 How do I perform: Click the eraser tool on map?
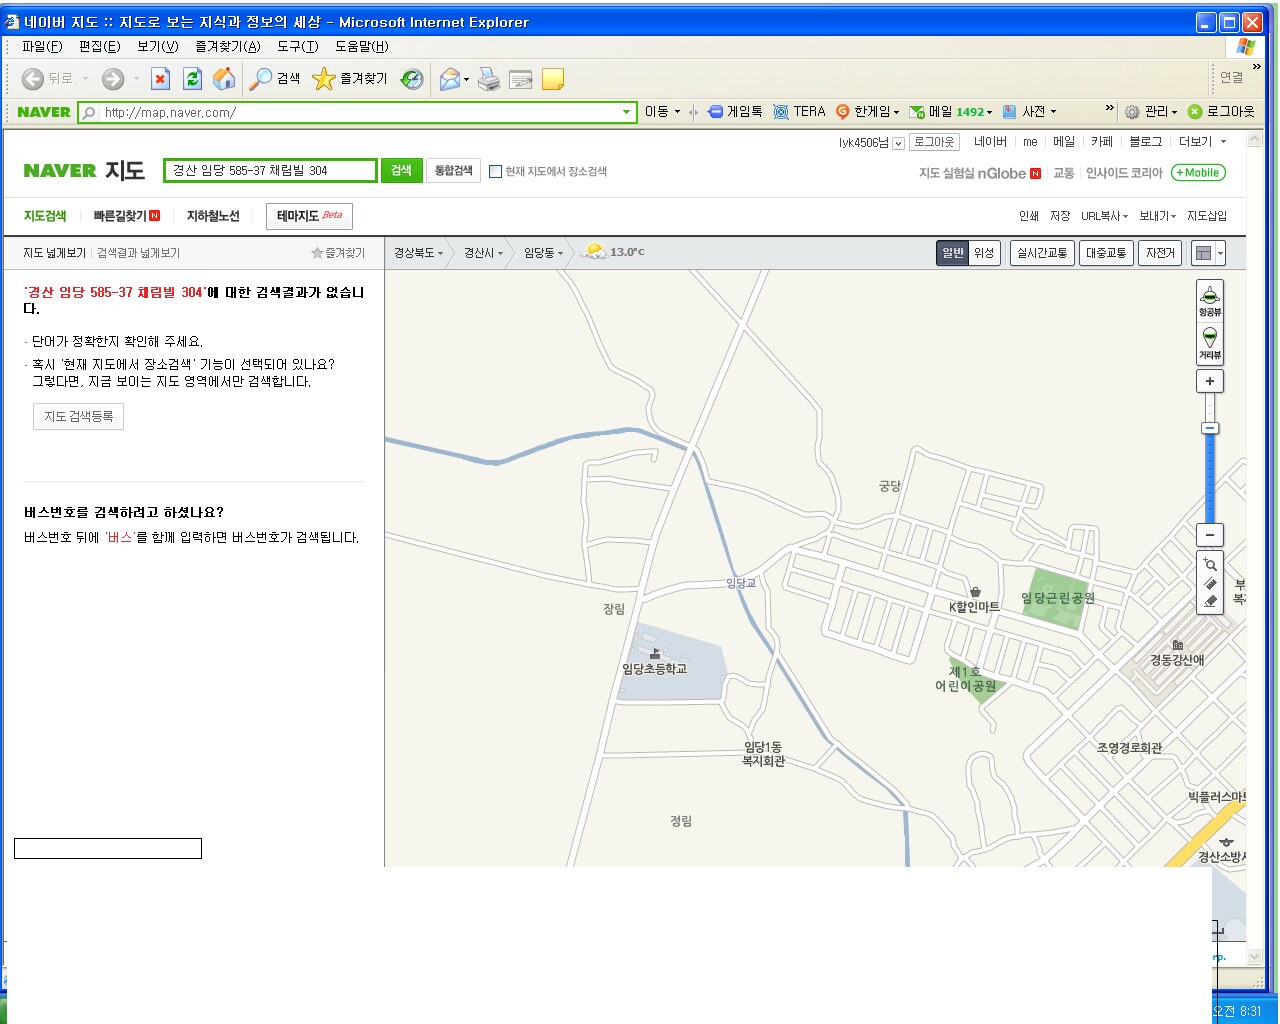tap(1210, 601)
